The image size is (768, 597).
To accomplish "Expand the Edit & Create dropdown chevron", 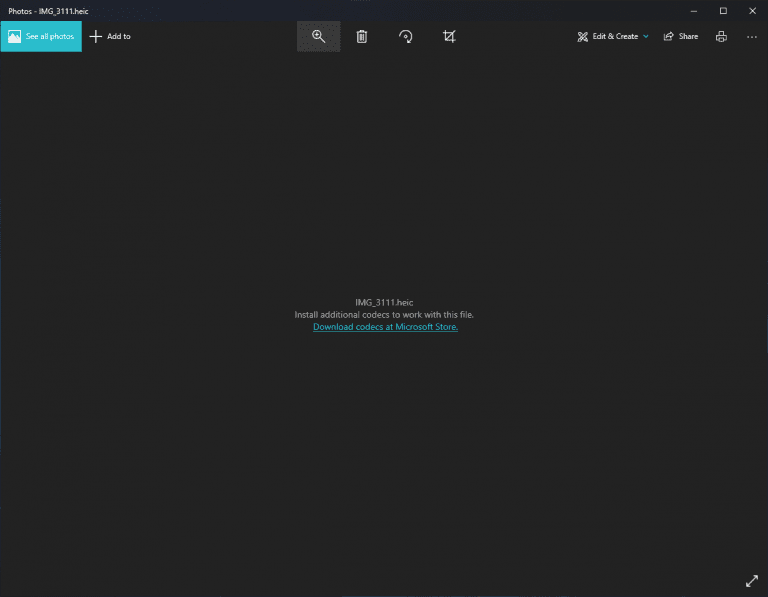I will pyautogui.click(x=646, y=36).
